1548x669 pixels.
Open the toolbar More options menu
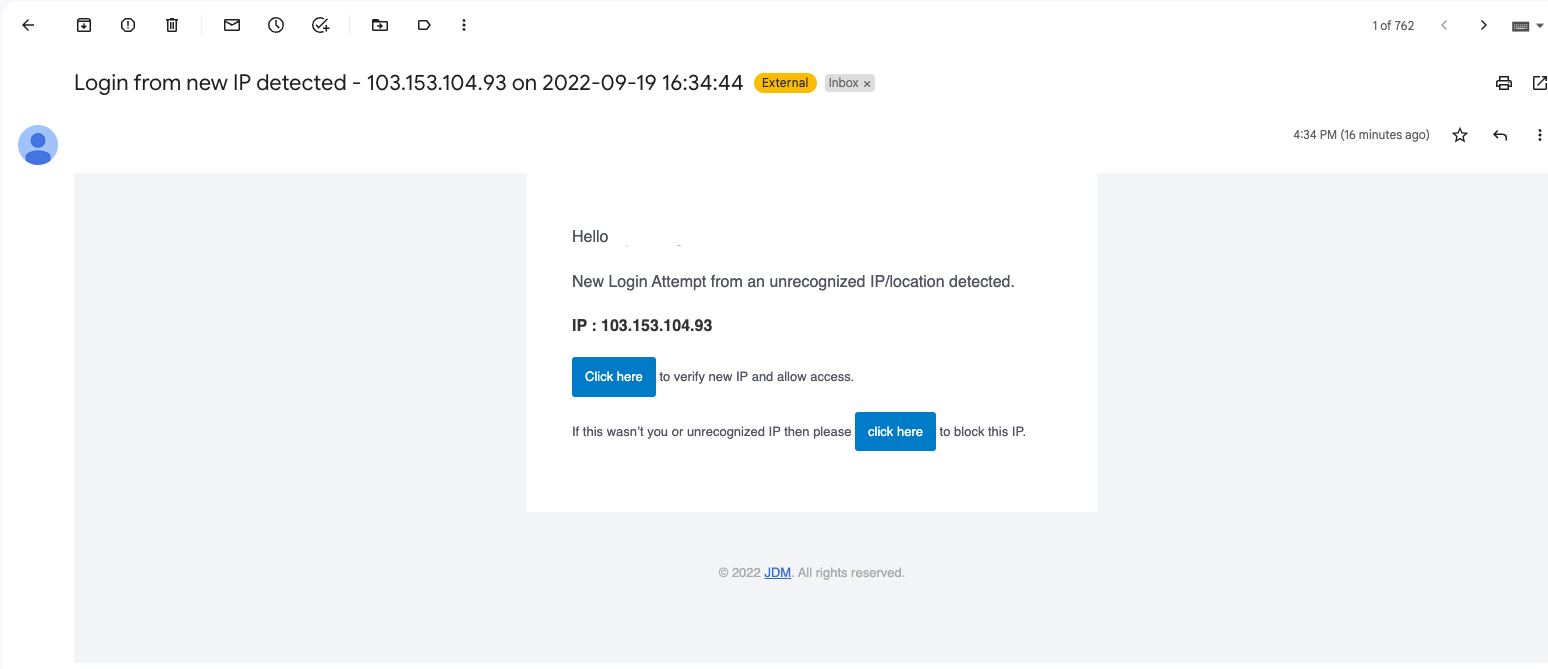point(464,25)
